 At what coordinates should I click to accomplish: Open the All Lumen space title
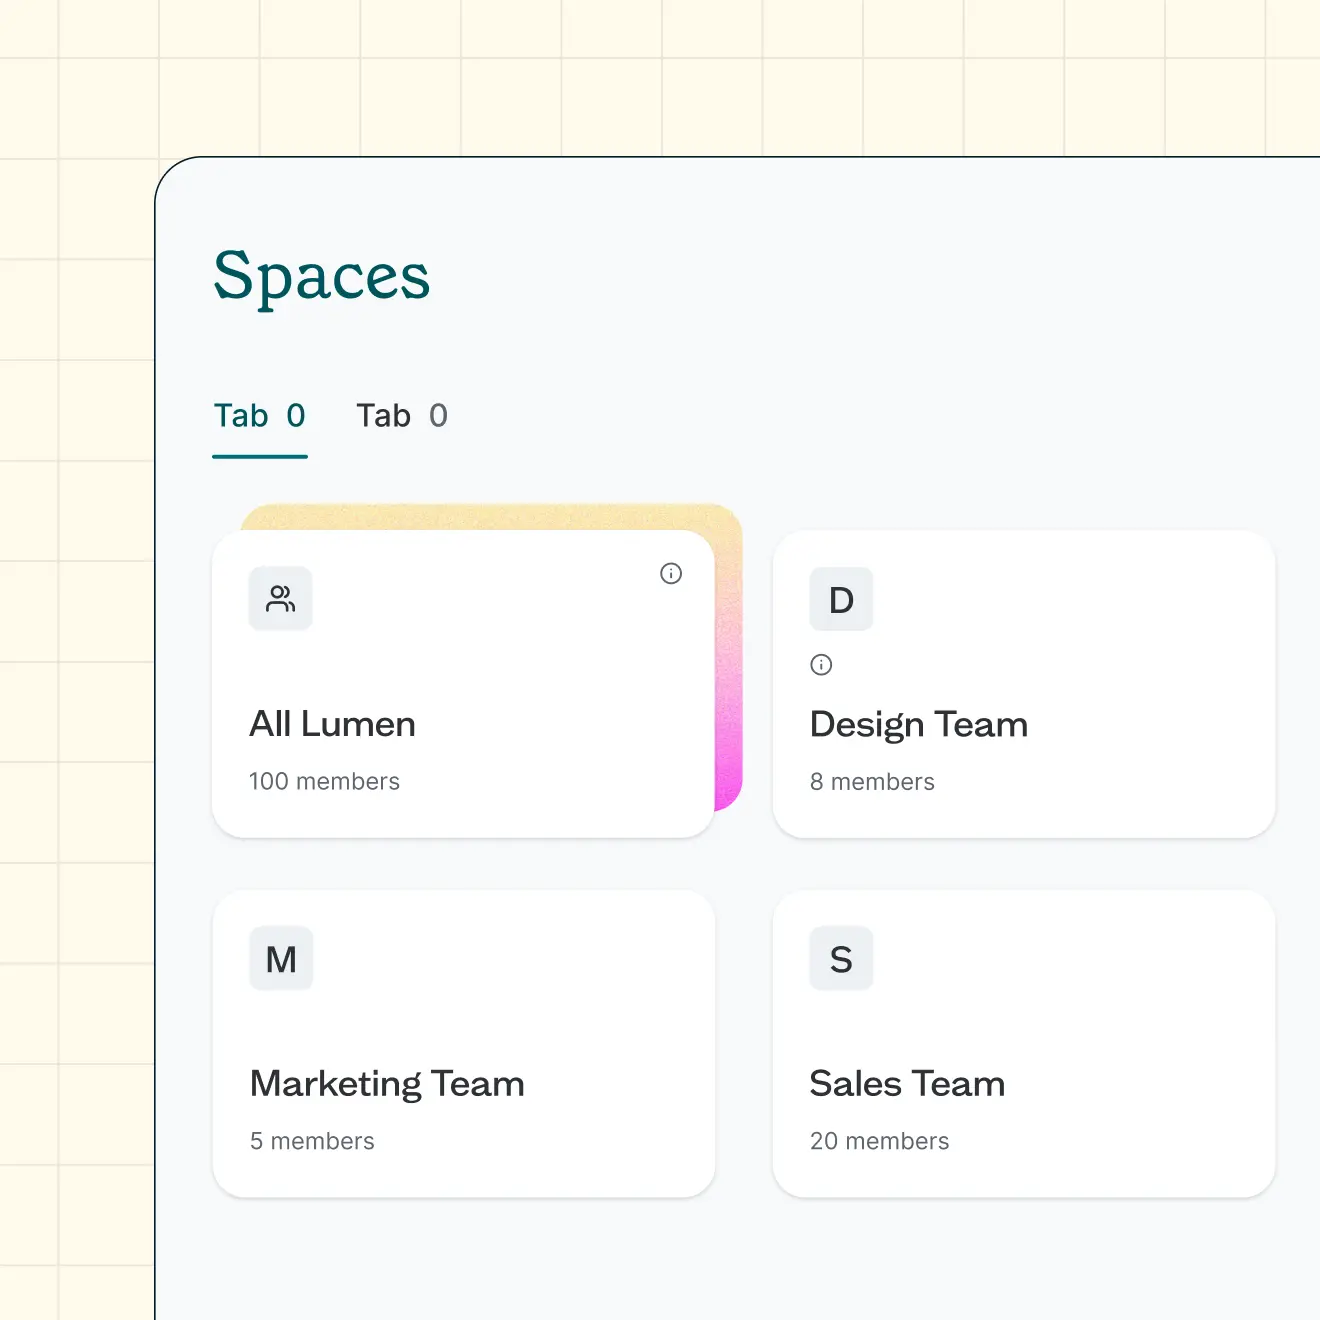click(x=332, y=724)
